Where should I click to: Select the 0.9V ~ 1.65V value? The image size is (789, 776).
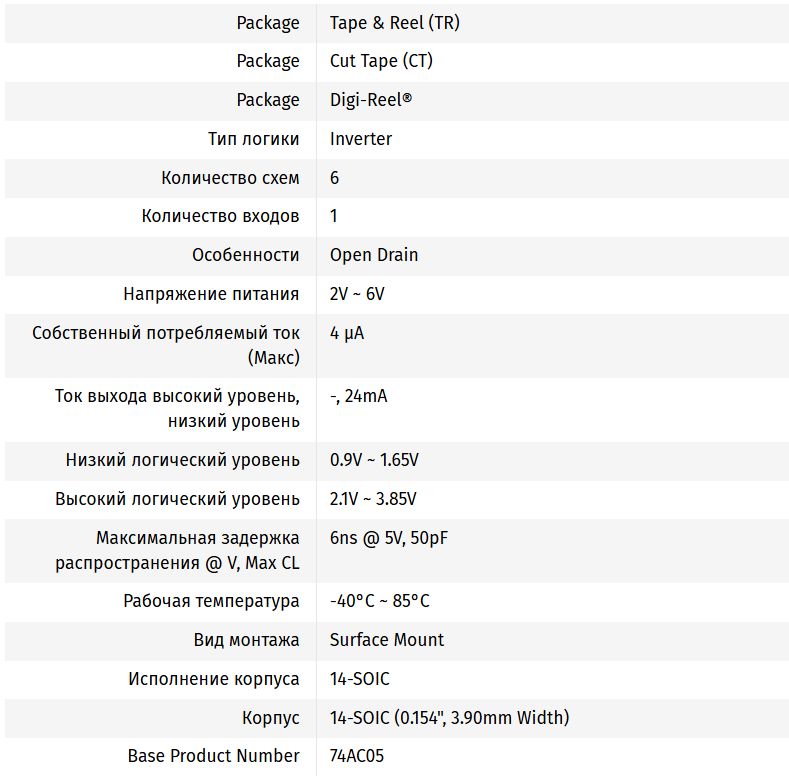[x=374, y=460]
